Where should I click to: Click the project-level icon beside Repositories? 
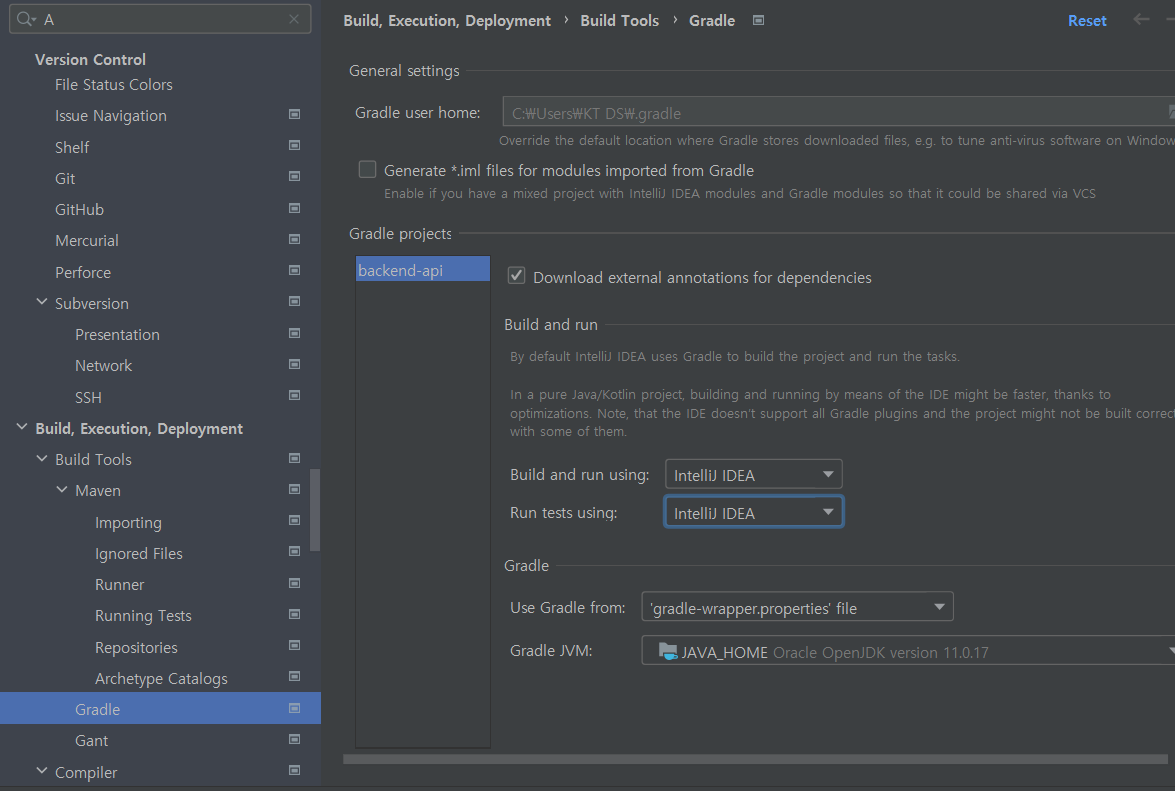[294, 646]
